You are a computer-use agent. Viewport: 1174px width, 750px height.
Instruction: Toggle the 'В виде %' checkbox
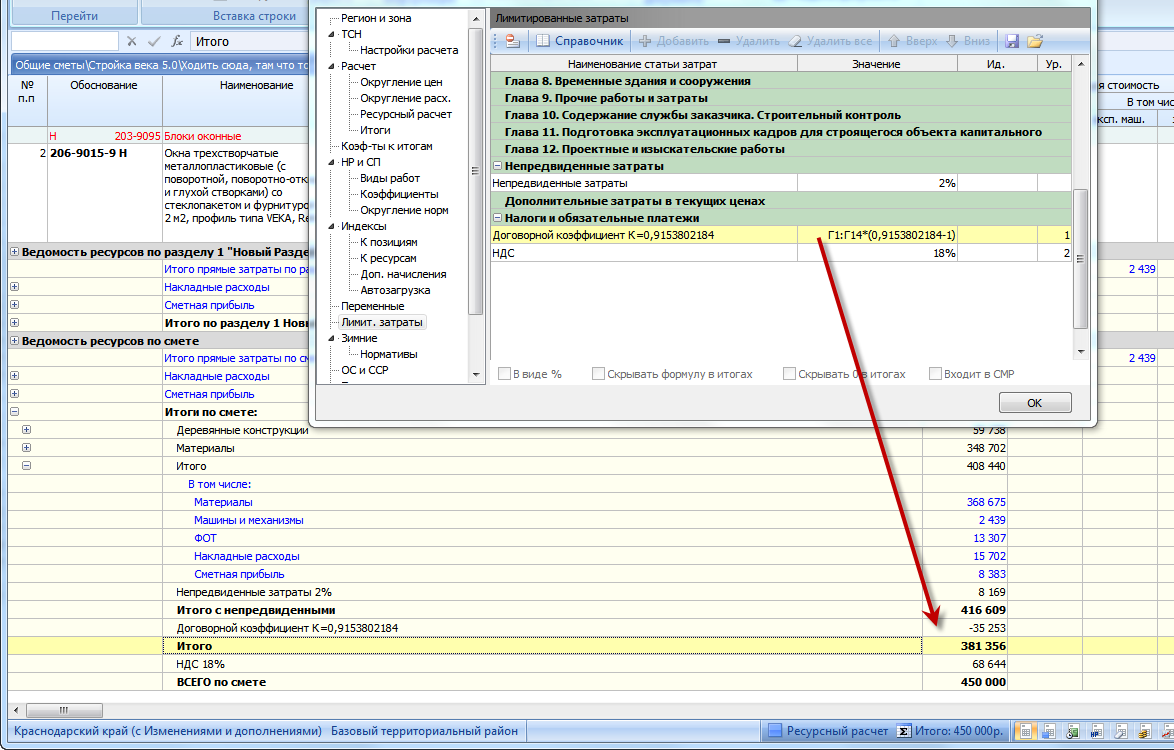[505, 374]
